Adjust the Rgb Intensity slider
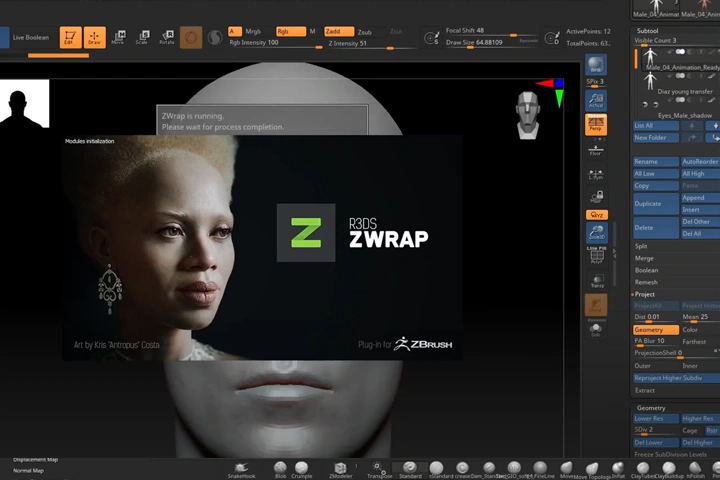Image resolution: width=720 pixels, height=480 pixels. [x=276, y=43]
